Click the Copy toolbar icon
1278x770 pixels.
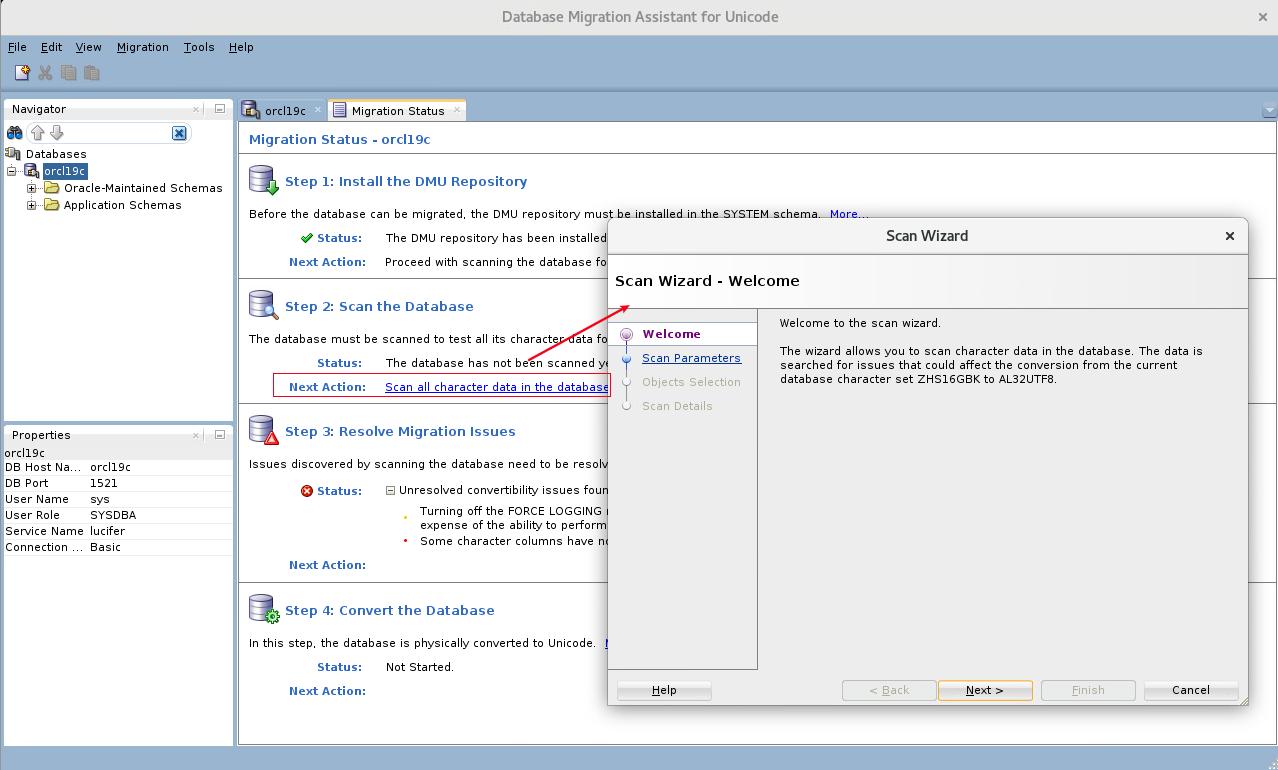(68, 73)
